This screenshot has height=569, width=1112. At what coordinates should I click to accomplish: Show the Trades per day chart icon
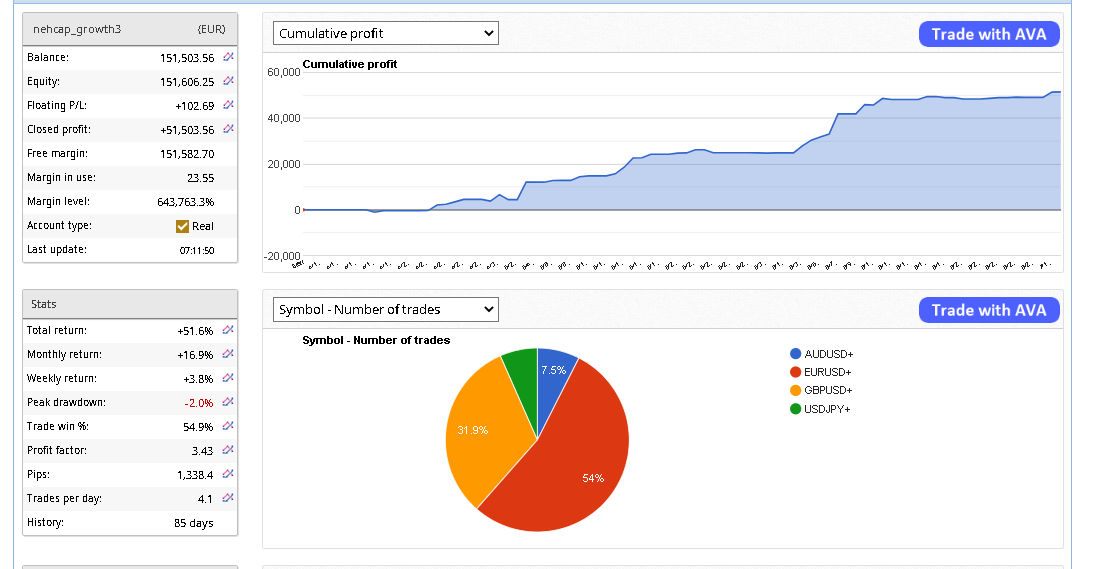tap(228, 498)
